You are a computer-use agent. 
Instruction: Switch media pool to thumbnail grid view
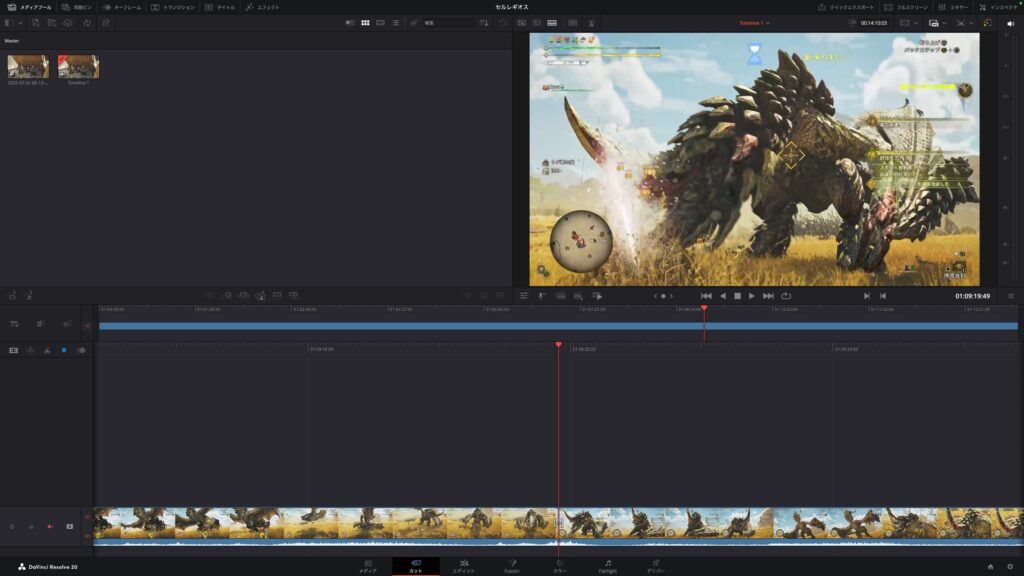[x=365, y=23]
